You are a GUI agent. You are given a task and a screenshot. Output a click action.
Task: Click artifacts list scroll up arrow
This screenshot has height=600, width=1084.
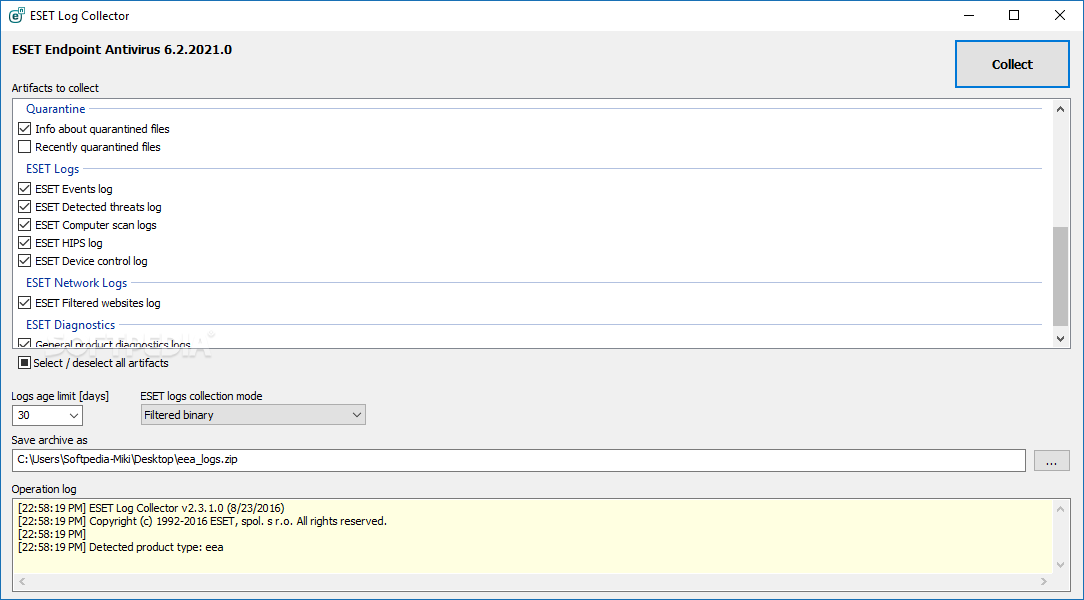coord(1060,109)
